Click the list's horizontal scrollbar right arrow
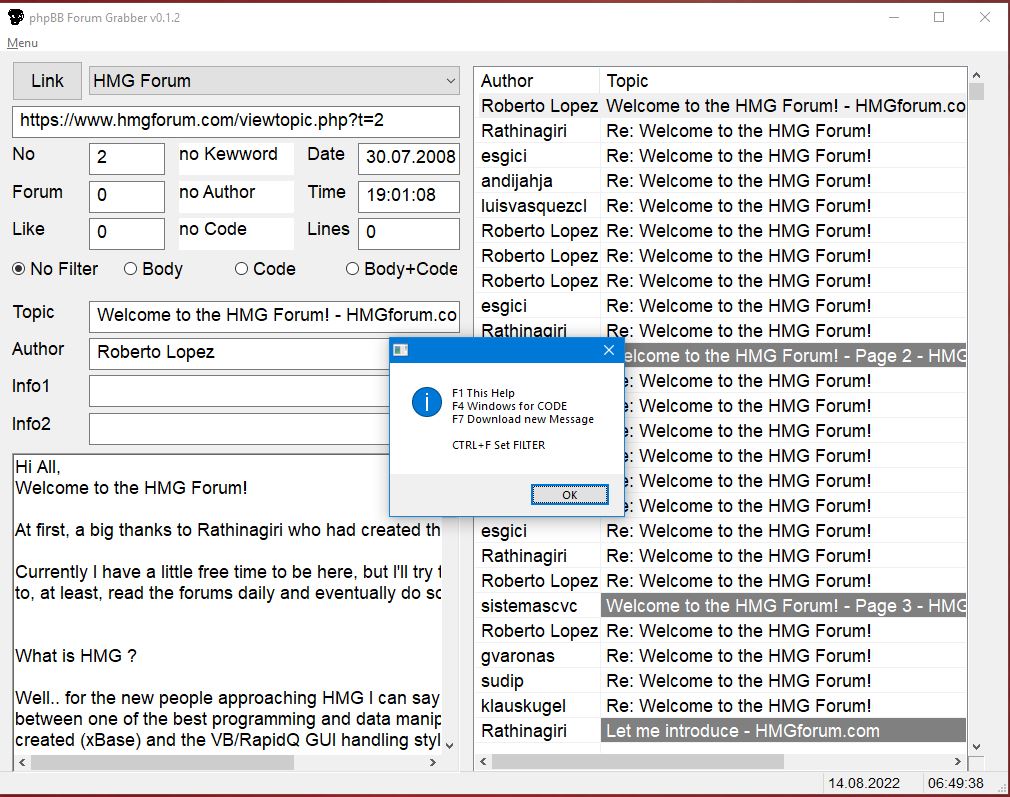 [958, 762]
